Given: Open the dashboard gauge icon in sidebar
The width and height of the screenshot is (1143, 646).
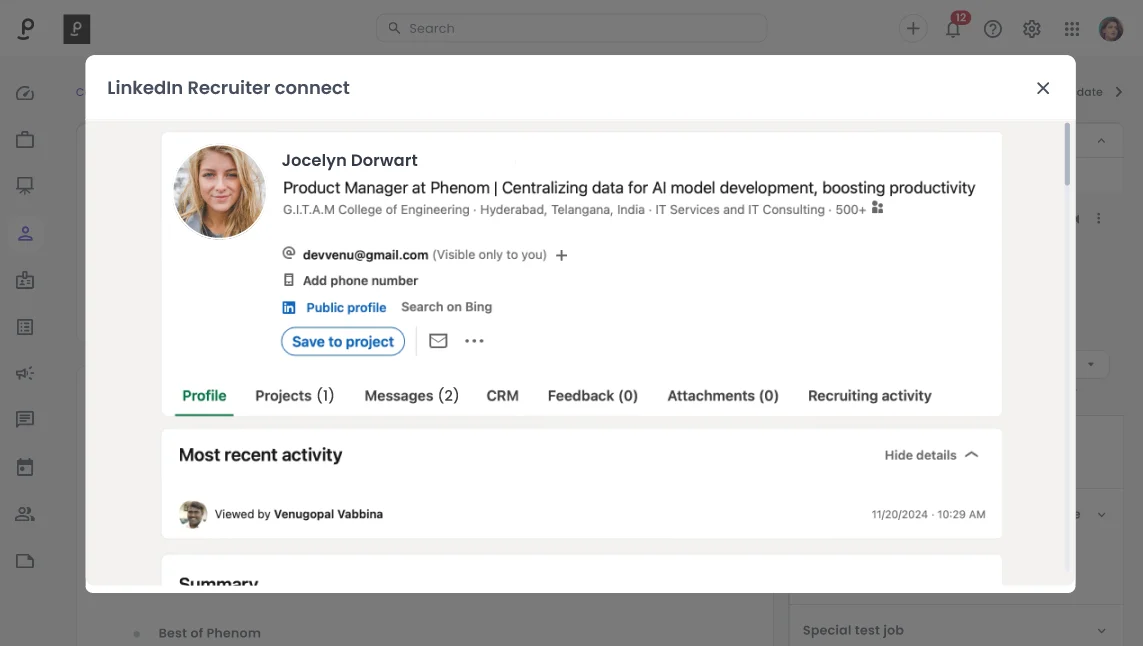Looking at the screenshot, I should [25, 93].
